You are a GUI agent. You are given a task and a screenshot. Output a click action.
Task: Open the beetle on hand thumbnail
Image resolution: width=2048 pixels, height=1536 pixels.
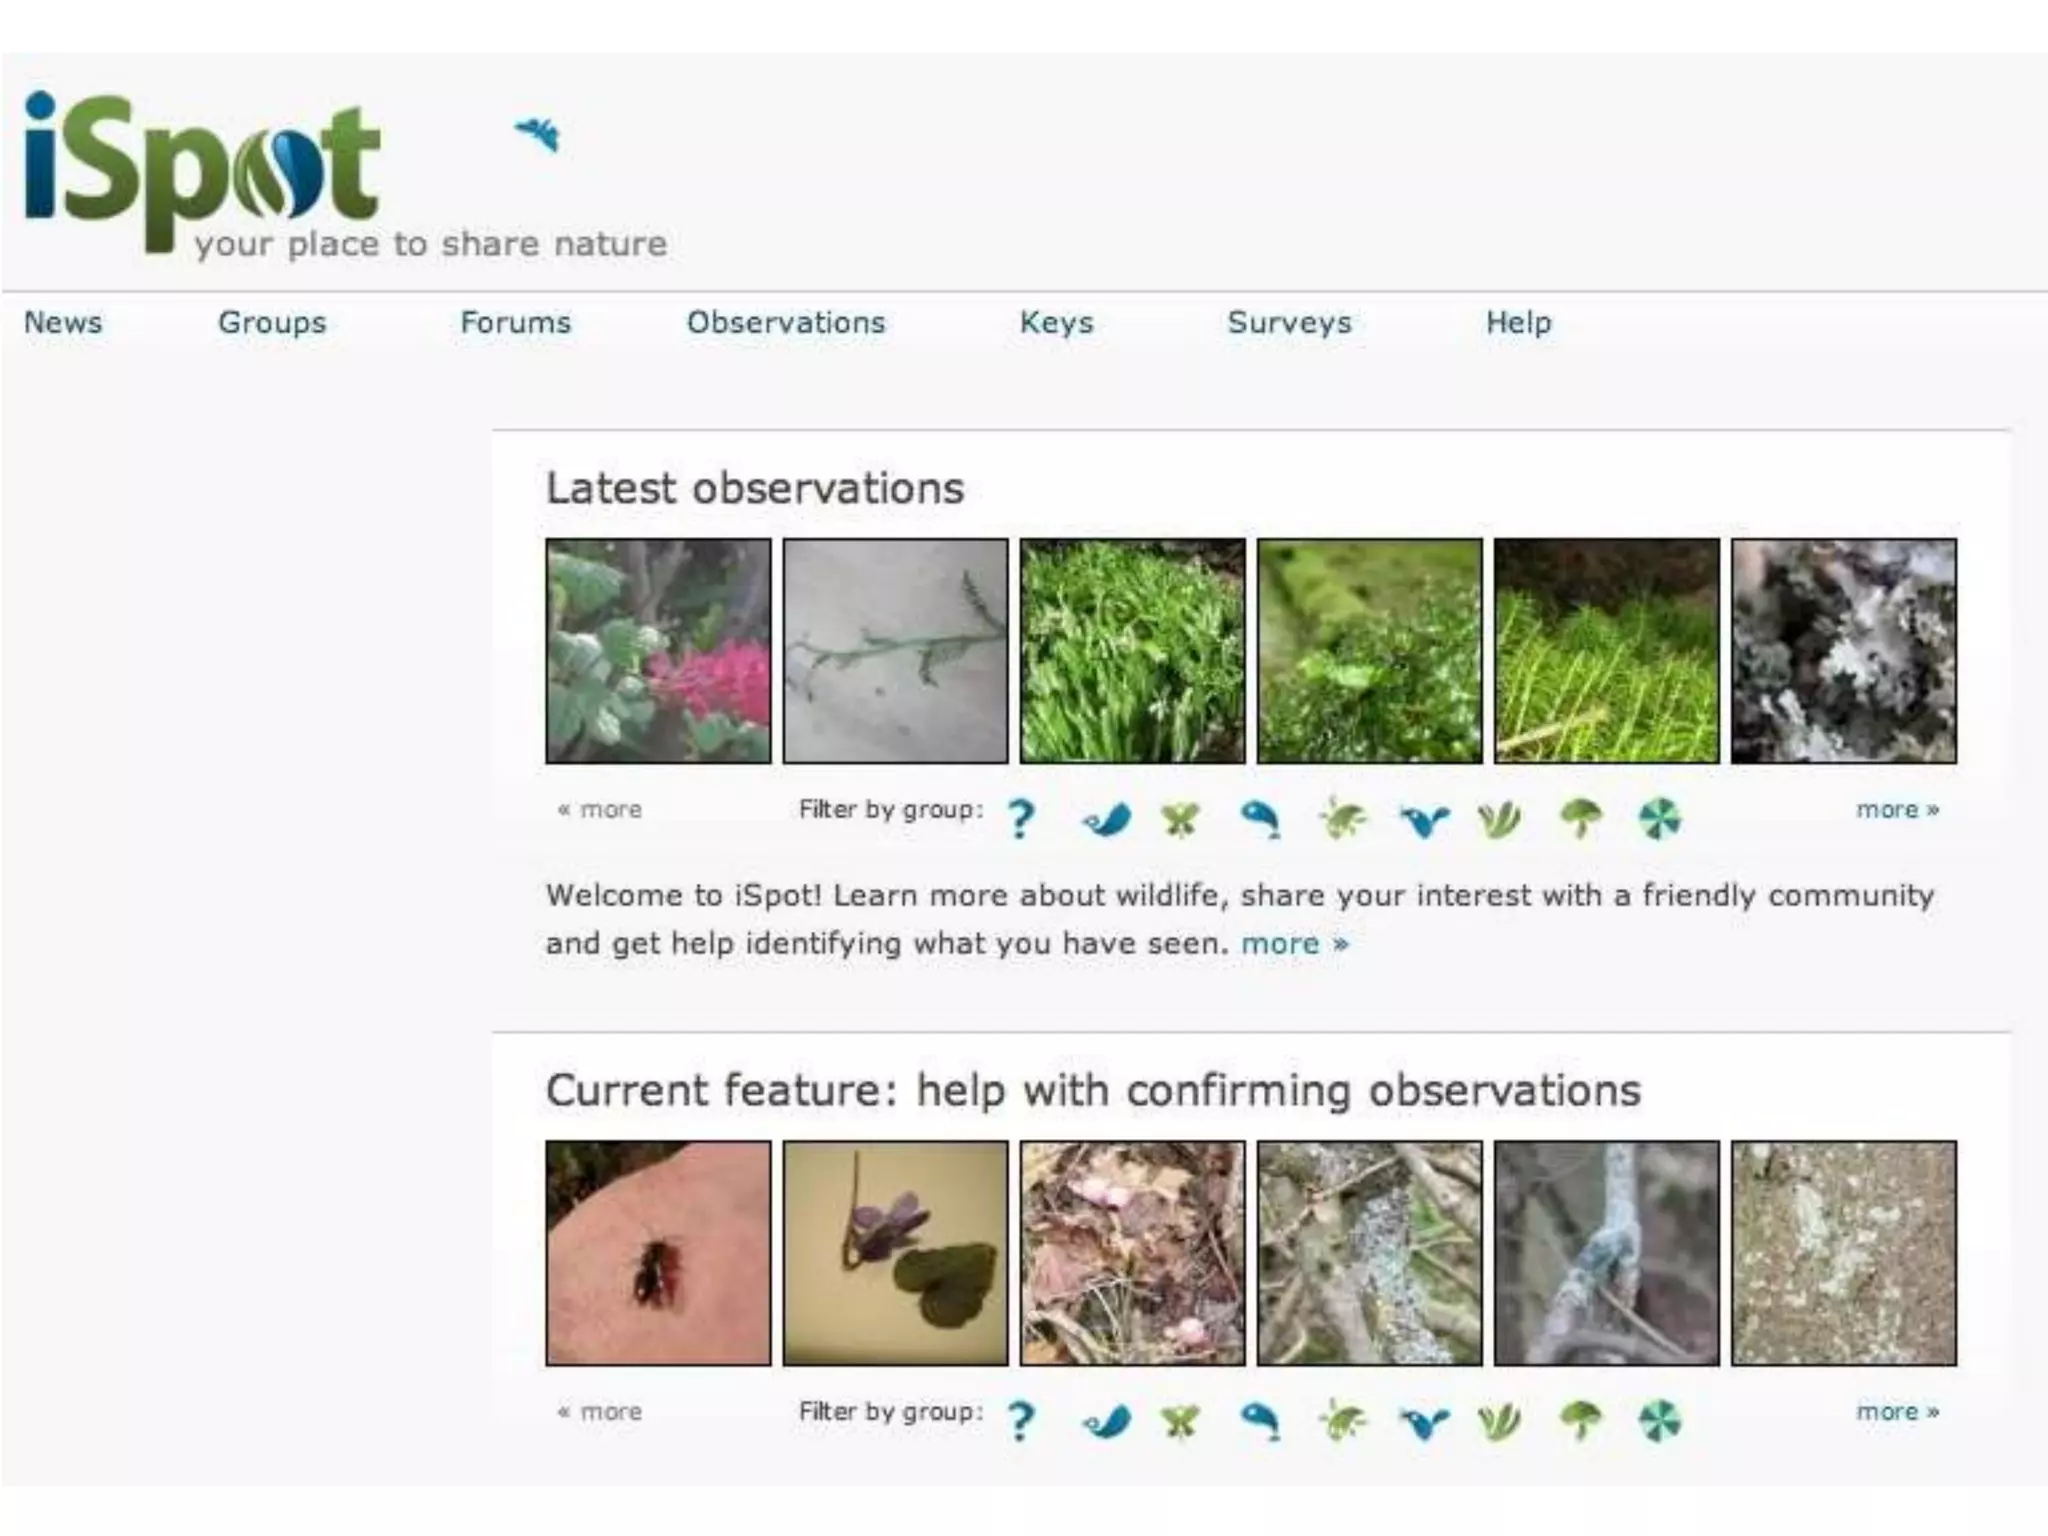pos(658,1253)
